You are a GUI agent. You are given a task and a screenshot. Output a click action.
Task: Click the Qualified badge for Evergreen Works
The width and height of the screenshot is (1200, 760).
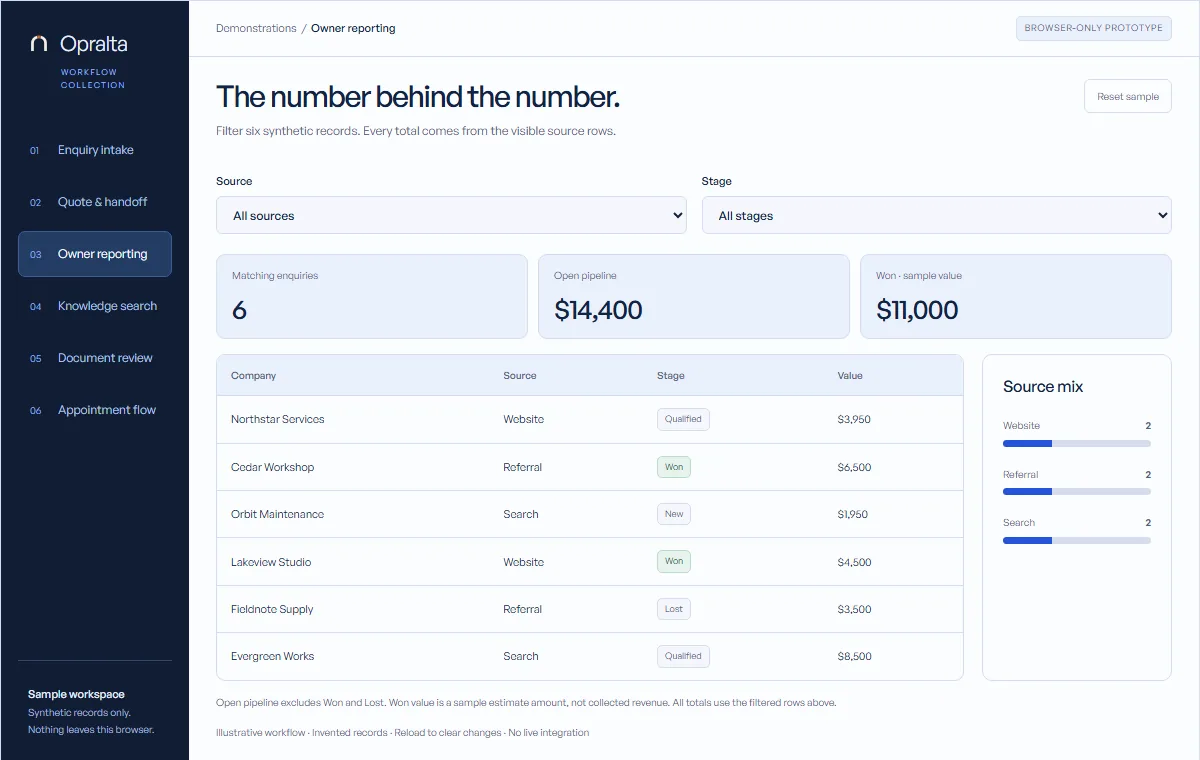[x=683, y=656]
